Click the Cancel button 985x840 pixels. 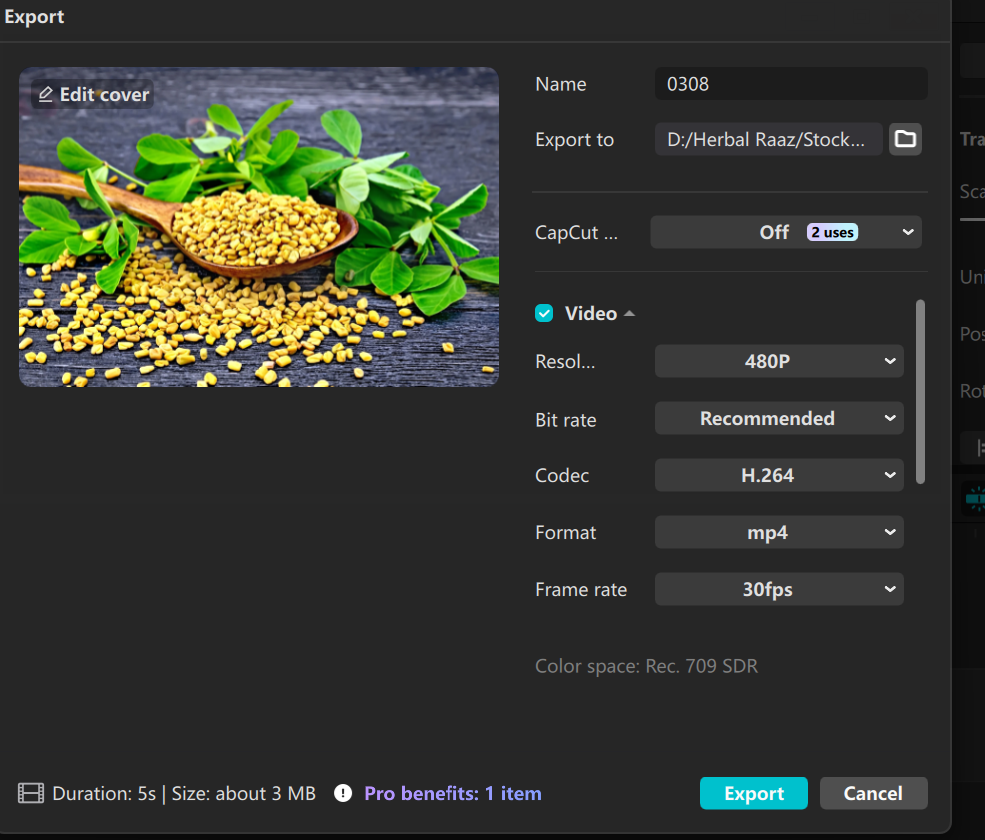(x=873, y=793)
